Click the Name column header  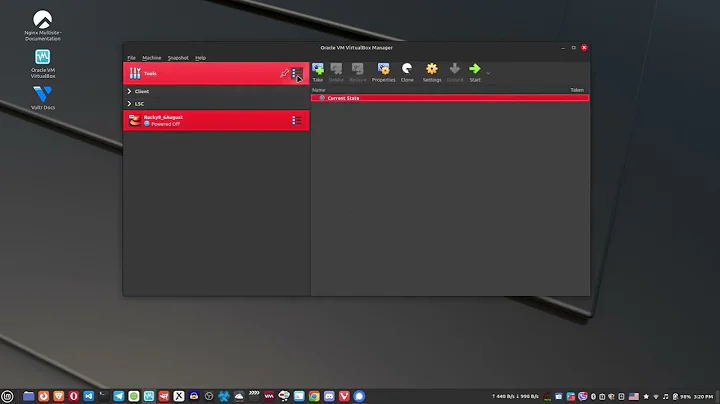pos(319,90)
